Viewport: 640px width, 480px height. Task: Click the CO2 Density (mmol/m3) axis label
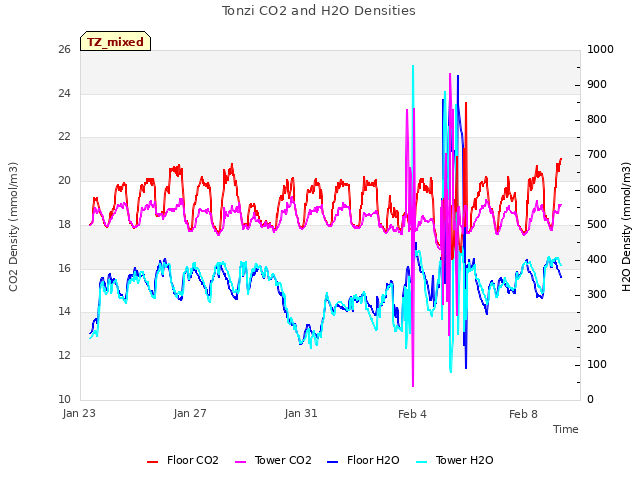(x=13, y=227)
